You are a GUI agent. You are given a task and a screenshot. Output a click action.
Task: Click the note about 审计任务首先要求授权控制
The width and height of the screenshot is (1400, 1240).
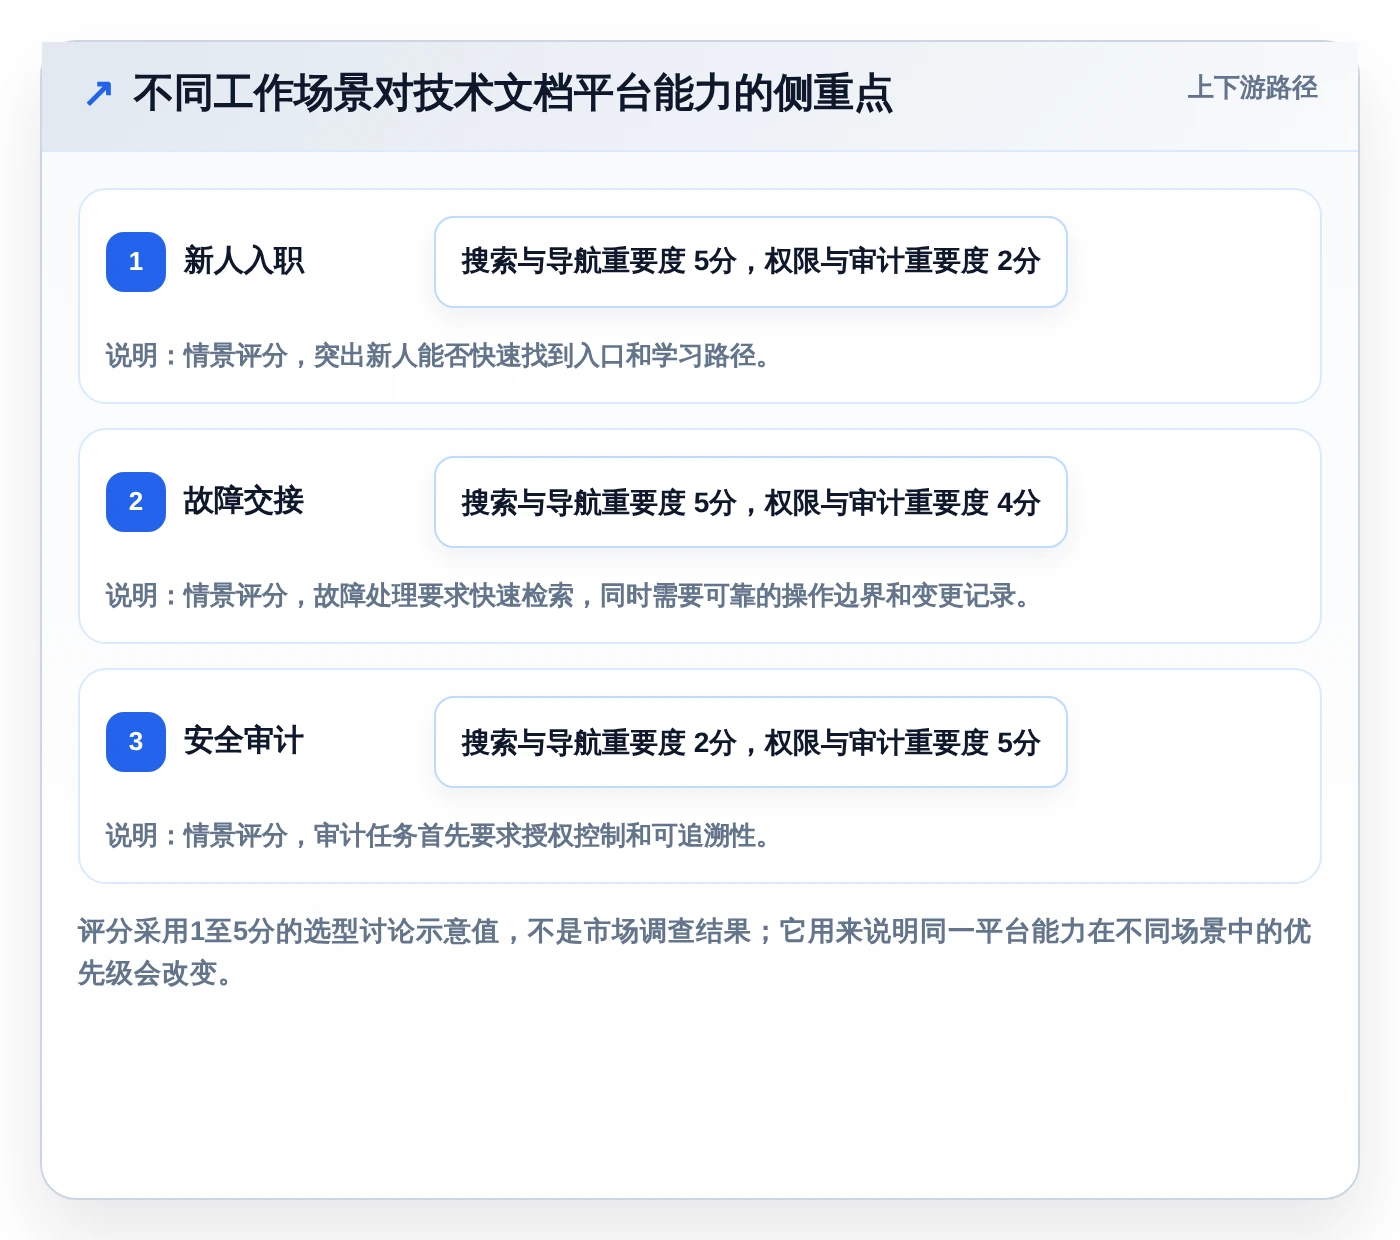[440, 836]
